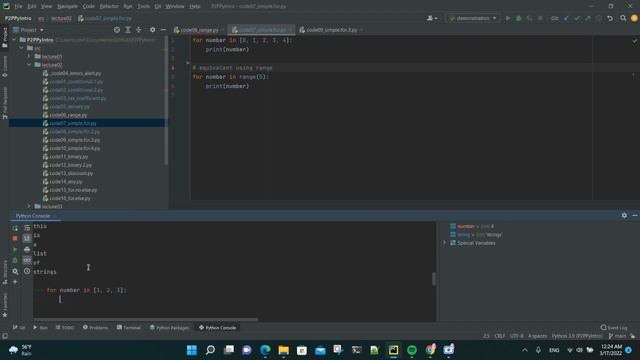Rerun the Python console
Image resolution: width=640 pixels, height=360 pixels.
pos(15,228)
